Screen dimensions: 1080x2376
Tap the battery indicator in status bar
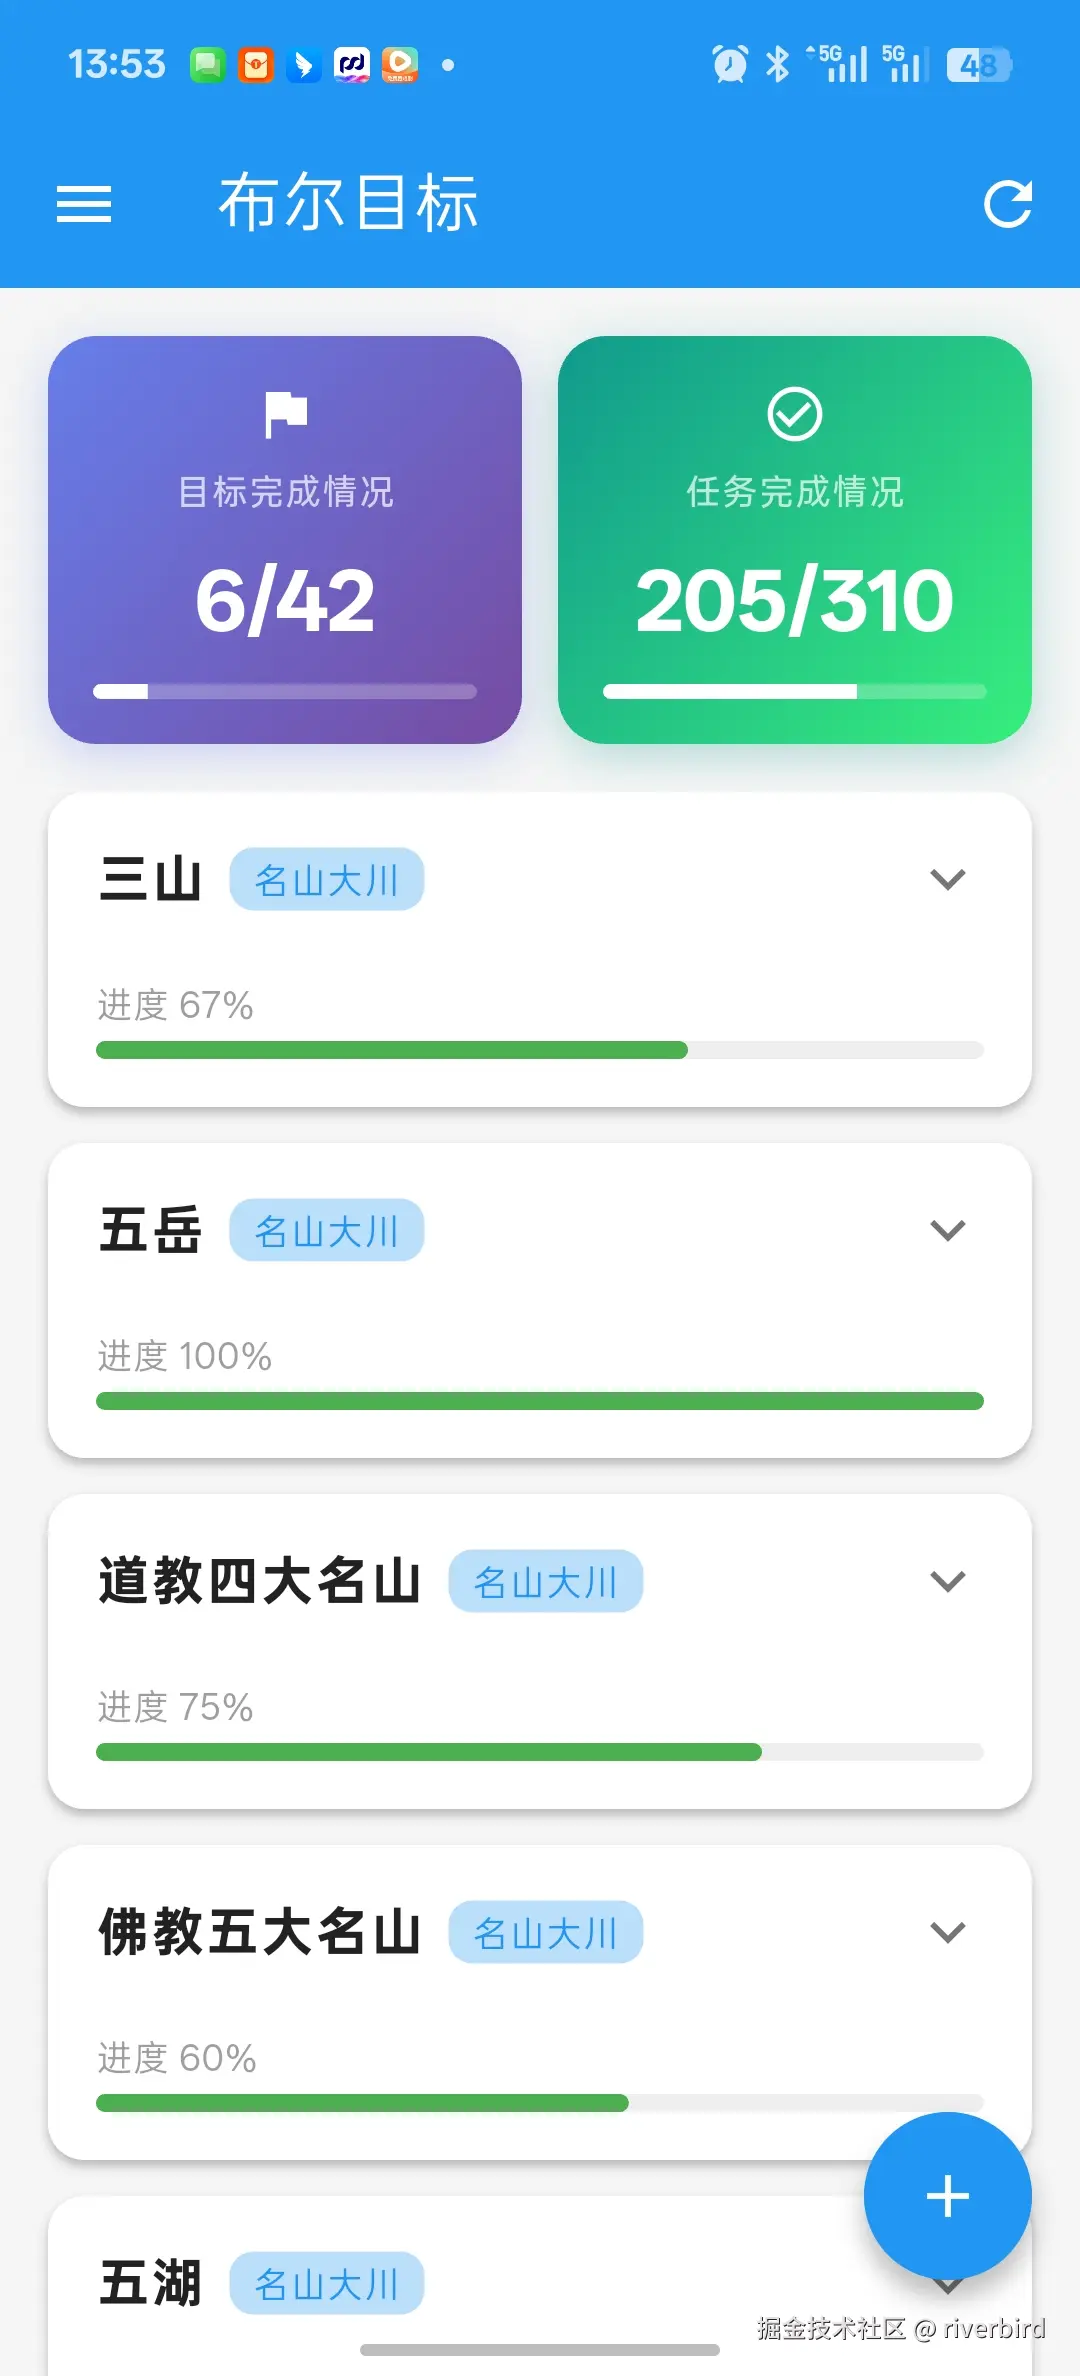click(x=979, y=65)
